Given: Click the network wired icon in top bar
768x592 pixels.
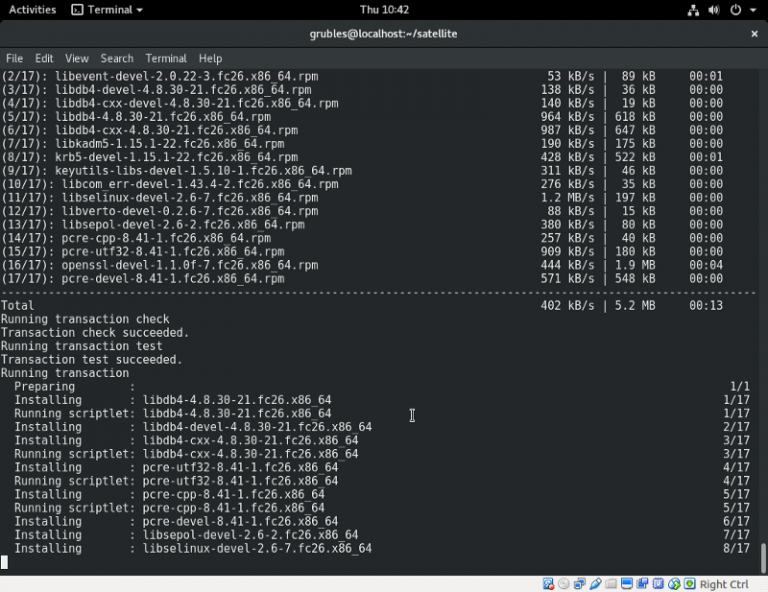Looking at the screenshot, I should click(x=694, y=10).
